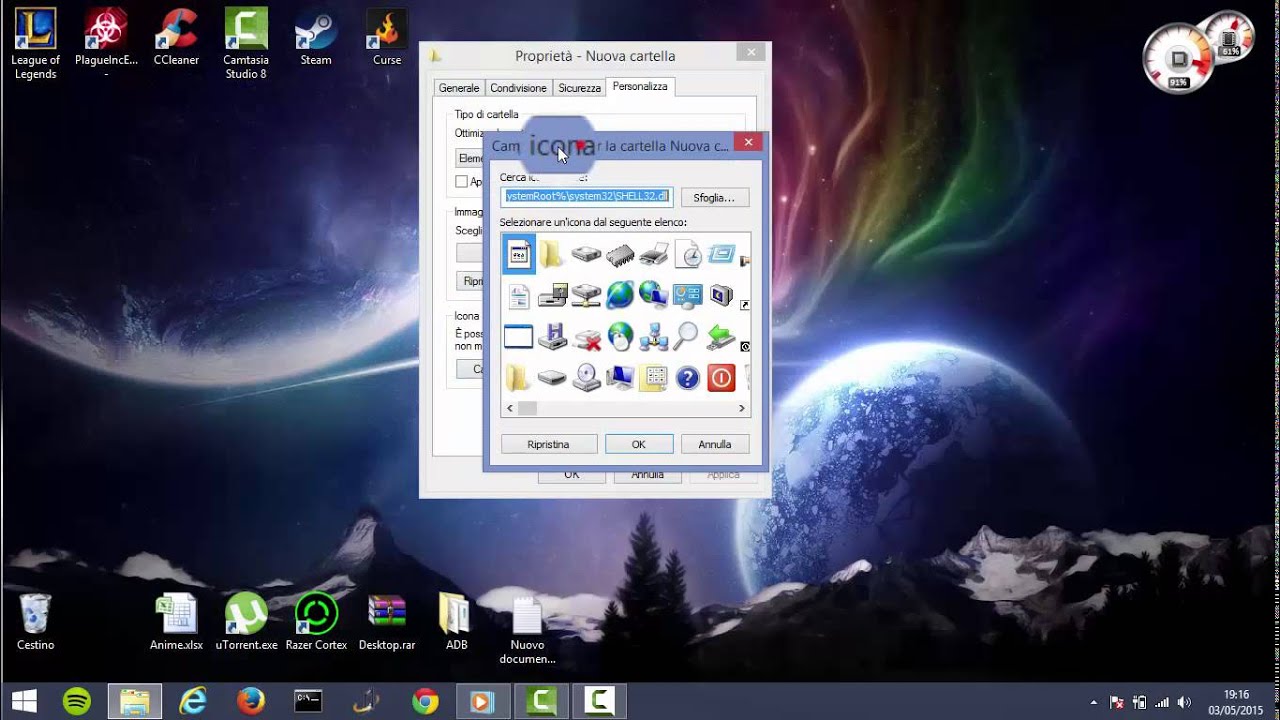This screenshot has width=1280, height=720.
Task: Open Firefox from the taskbar
Action: [250, 701]
